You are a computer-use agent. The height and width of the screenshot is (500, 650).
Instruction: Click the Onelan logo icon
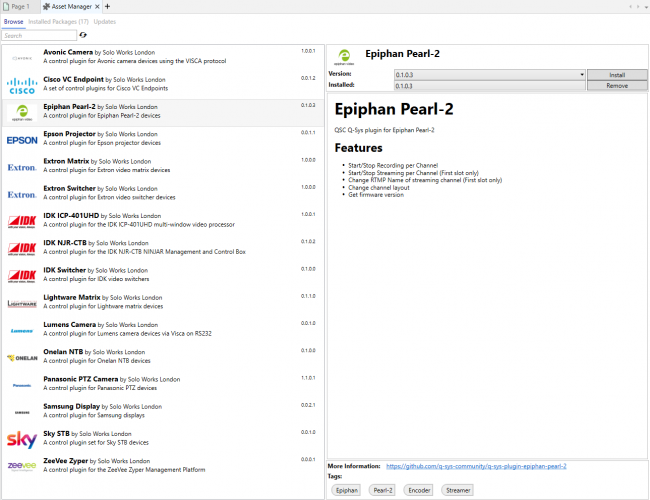pyautogui.click(x=22, y=358)
